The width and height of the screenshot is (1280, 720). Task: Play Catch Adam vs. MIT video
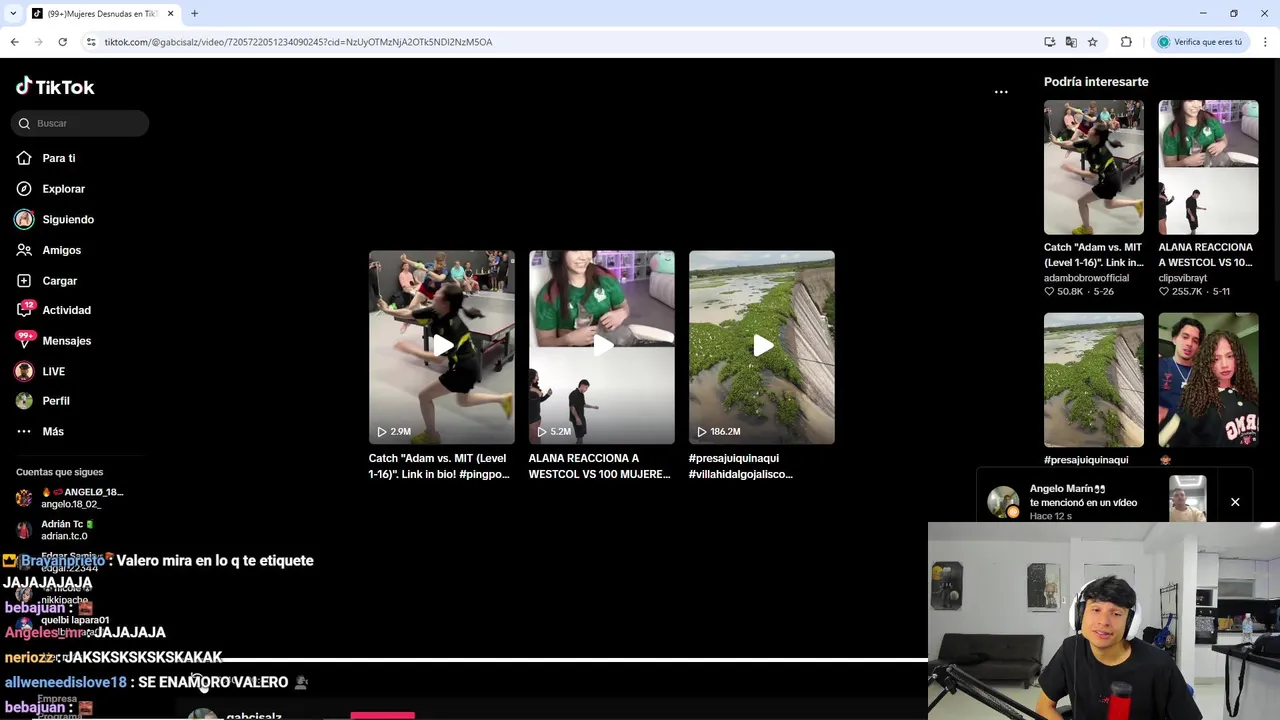[442, 347]
